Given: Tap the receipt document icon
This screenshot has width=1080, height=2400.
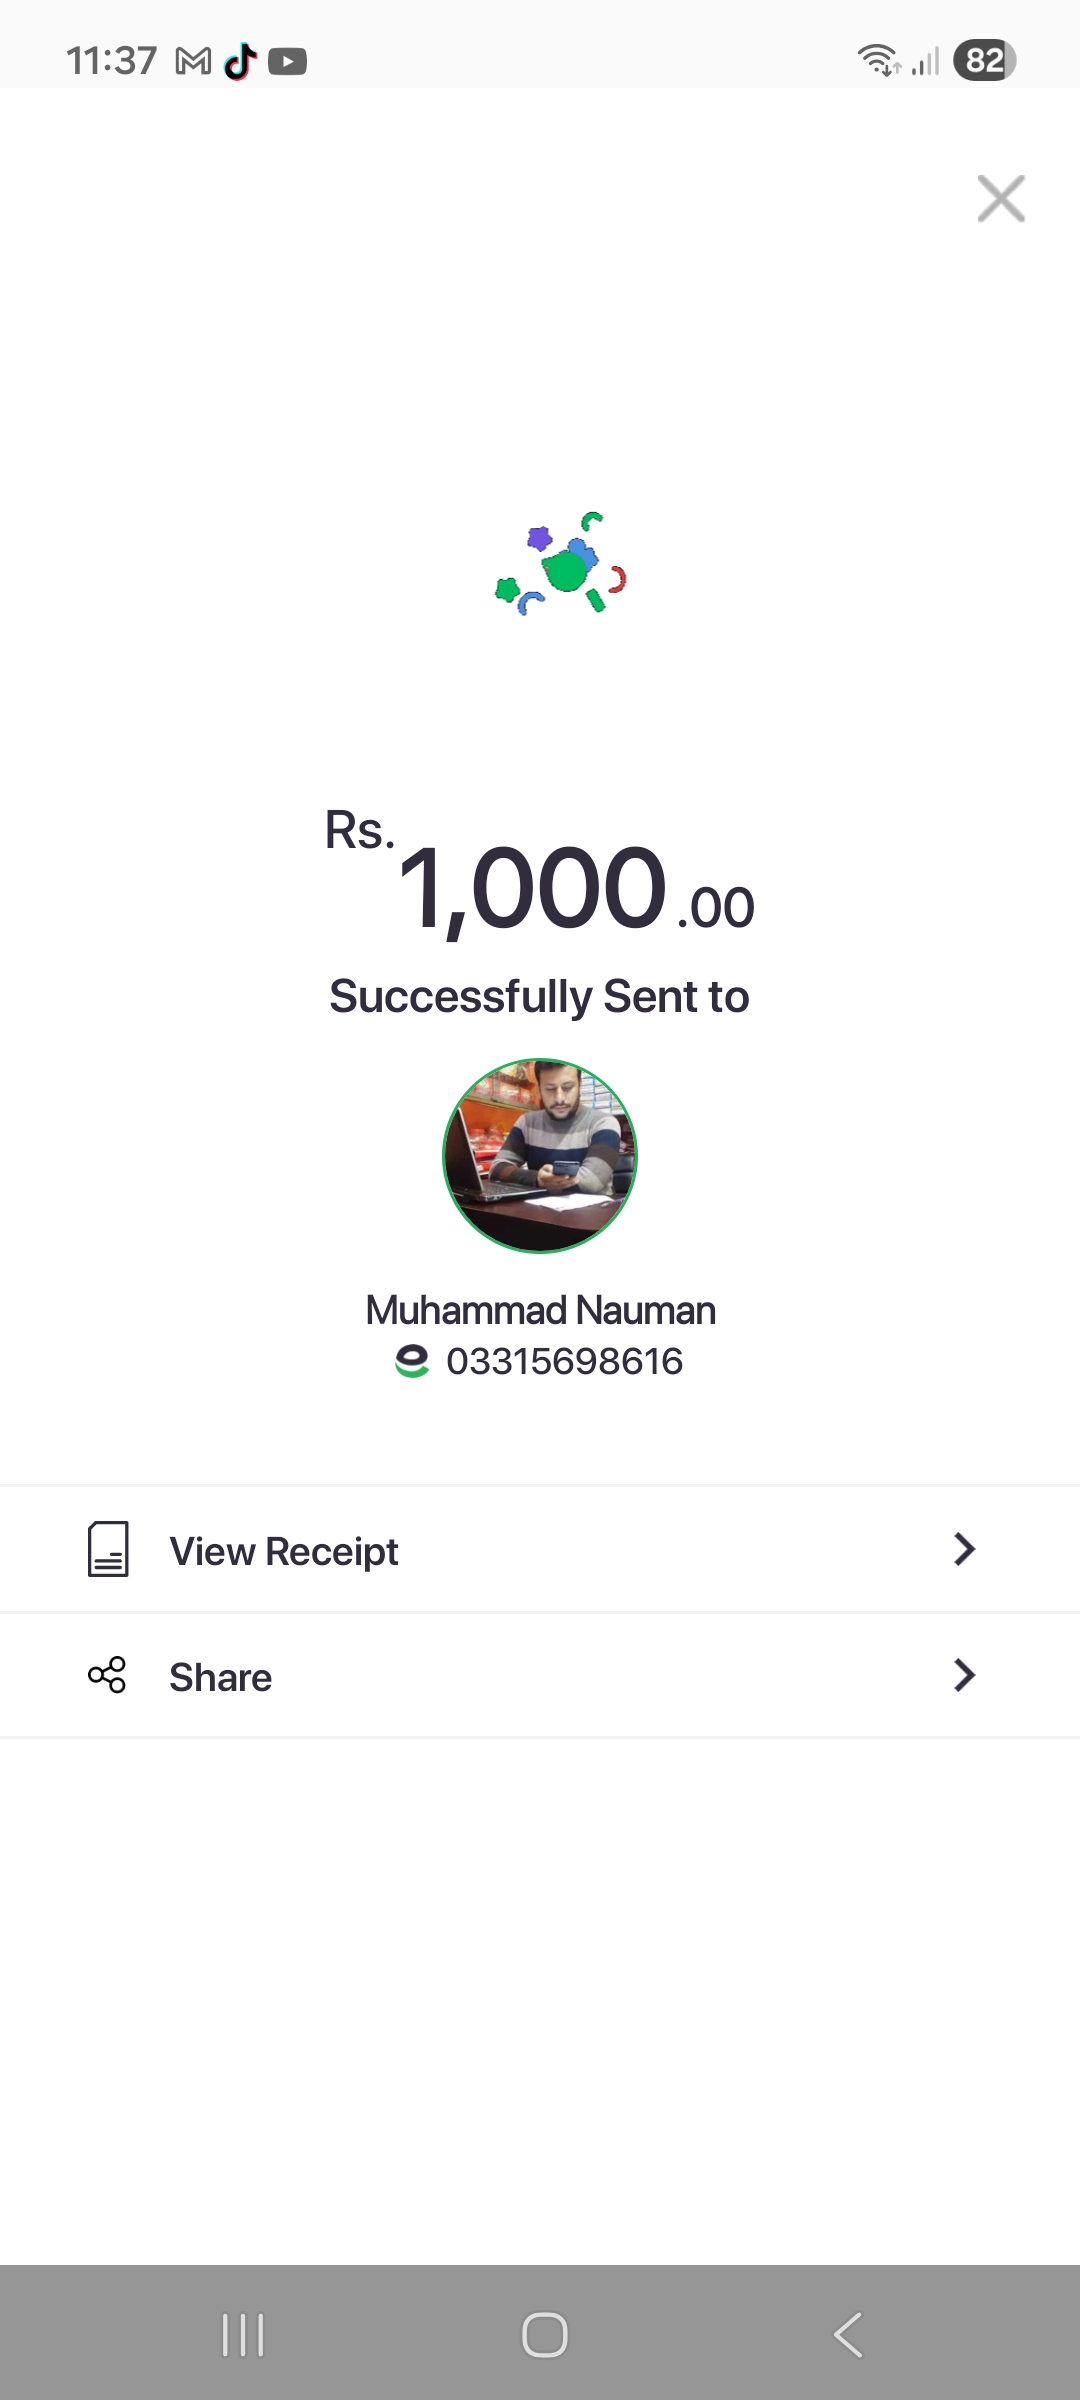Looking at the screenshot, I should pos(108,1549).
